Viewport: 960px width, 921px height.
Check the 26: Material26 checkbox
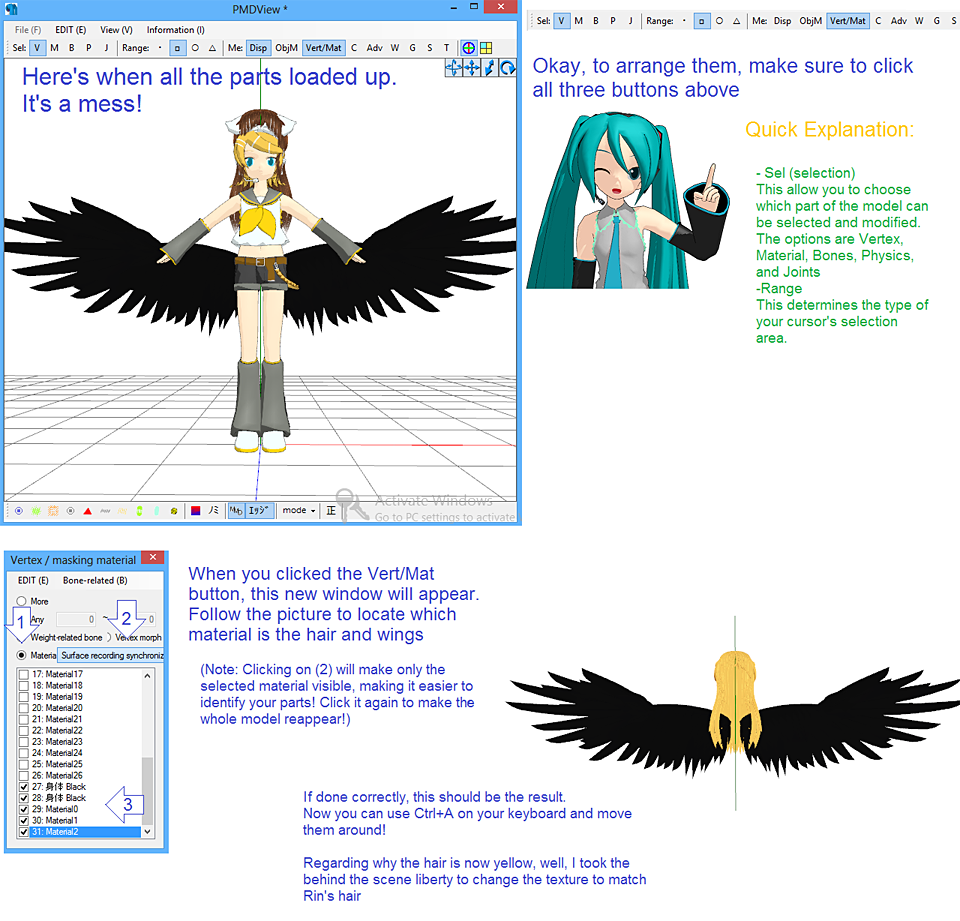click(x=24, y=775)
